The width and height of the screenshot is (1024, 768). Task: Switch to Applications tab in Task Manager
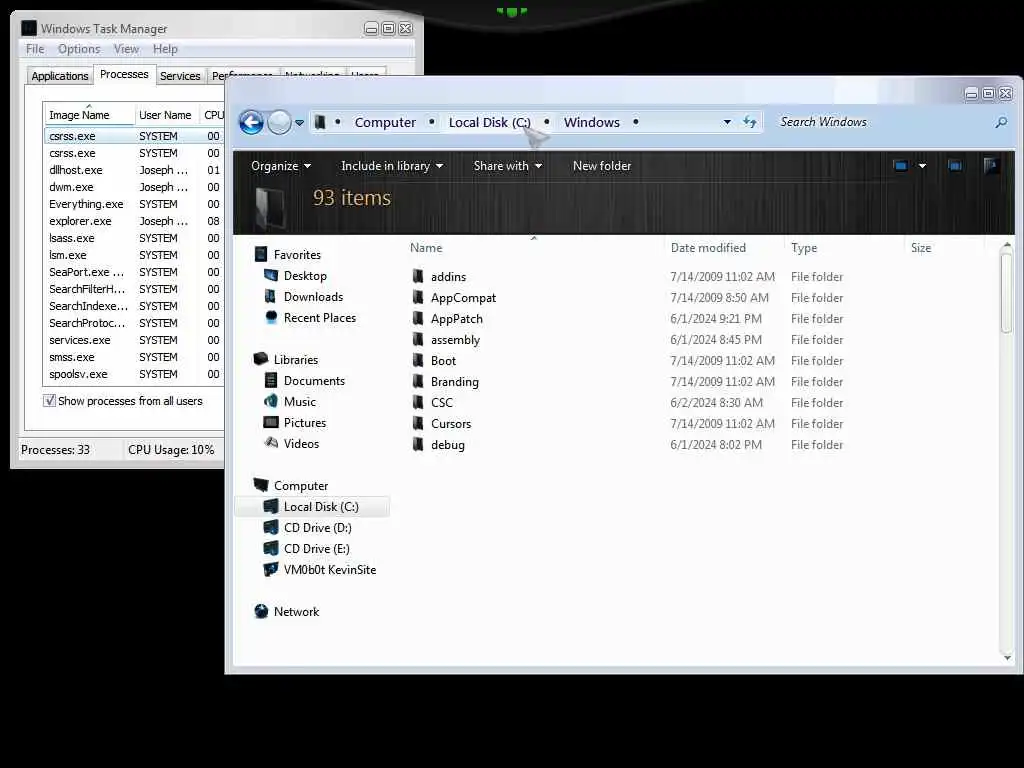click(59, 76)
